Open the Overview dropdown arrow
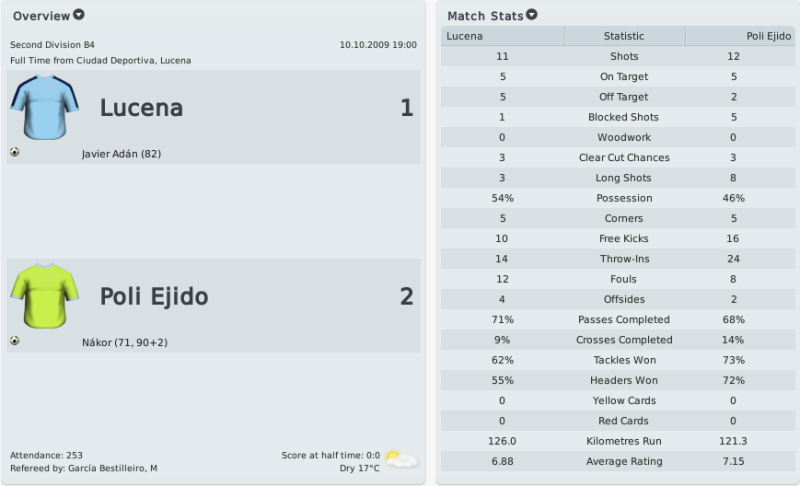 79,15
